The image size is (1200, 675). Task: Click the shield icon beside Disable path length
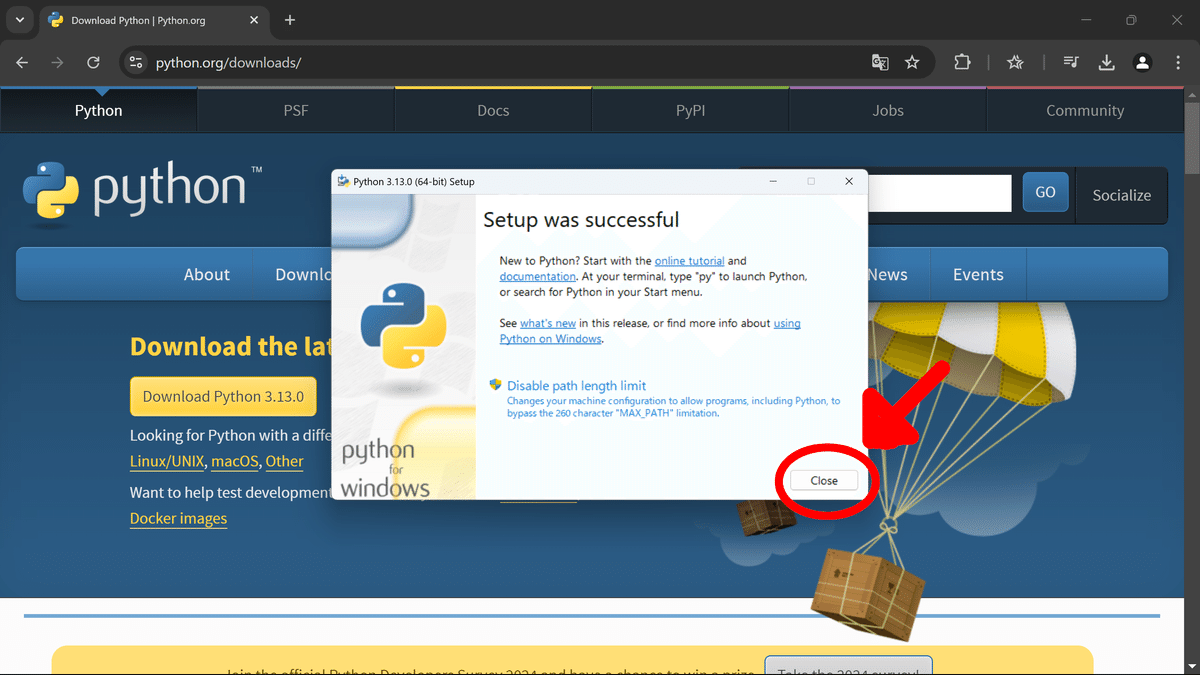click(495, 385)
